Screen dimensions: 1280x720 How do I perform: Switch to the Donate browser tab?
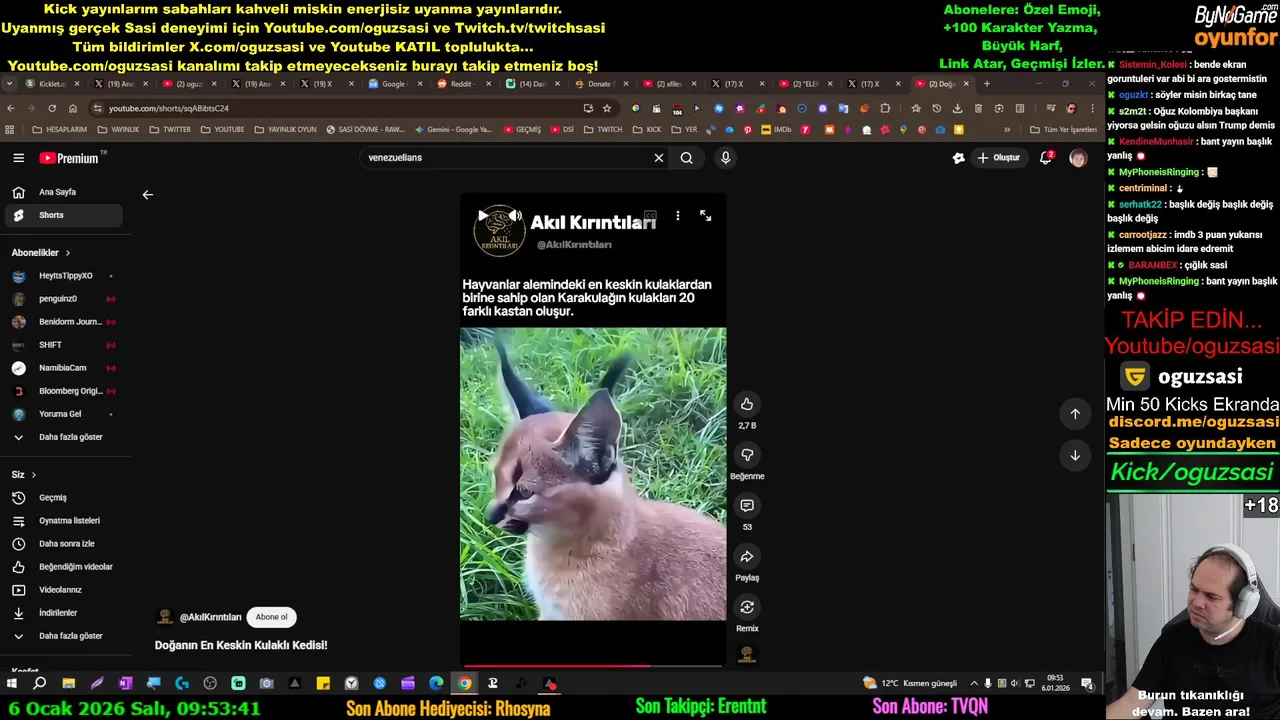click(600, 84)
